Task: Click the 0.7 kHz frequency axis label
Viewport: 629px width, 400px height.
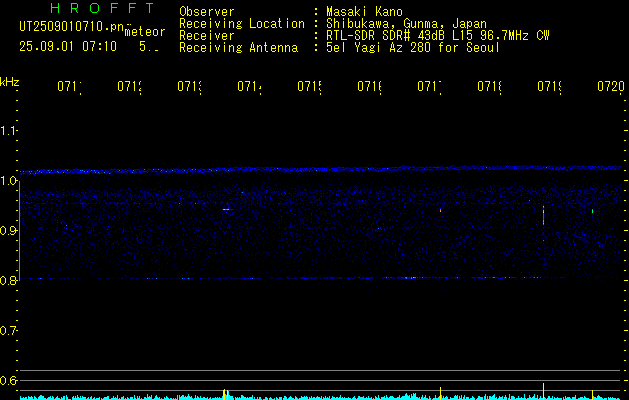Action: [8, 331]
